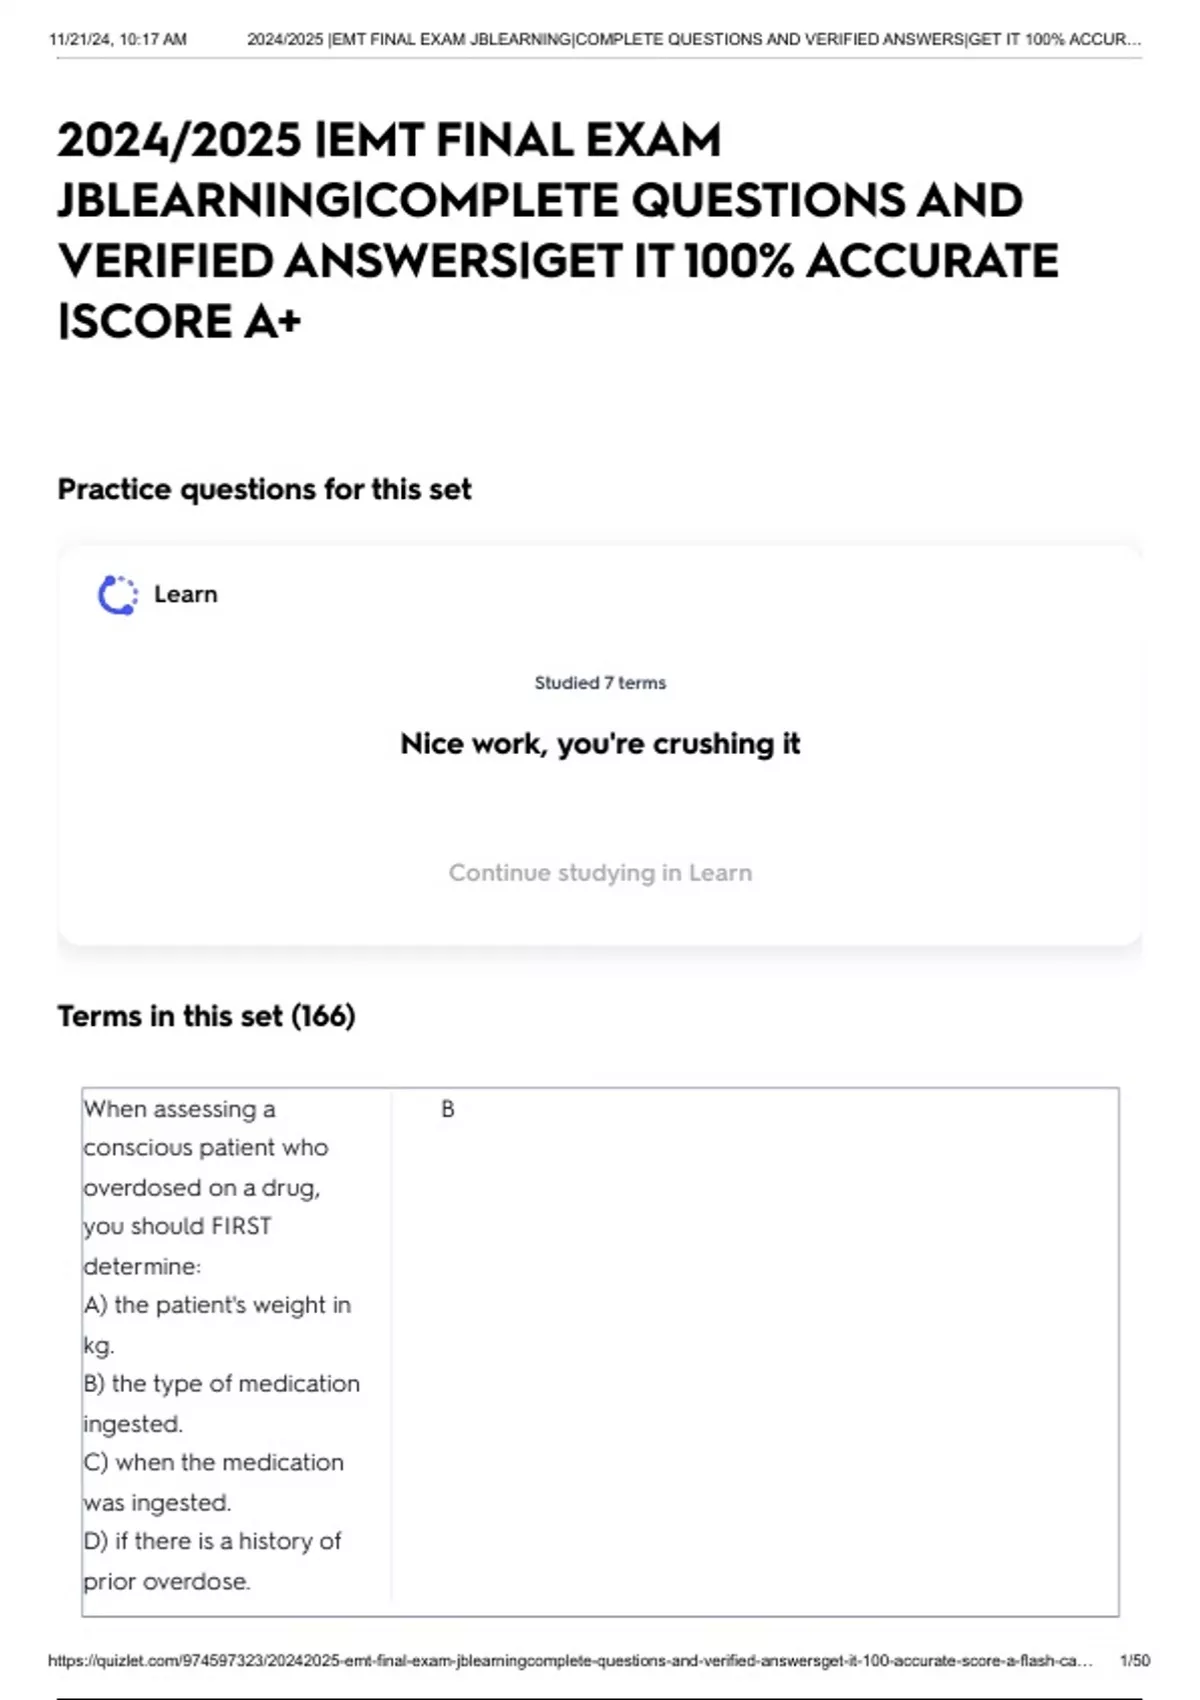This screenshot has width=1200, height=1700.
Task: Click empty space inside the Learn practice card
Action: coord(900,620)
